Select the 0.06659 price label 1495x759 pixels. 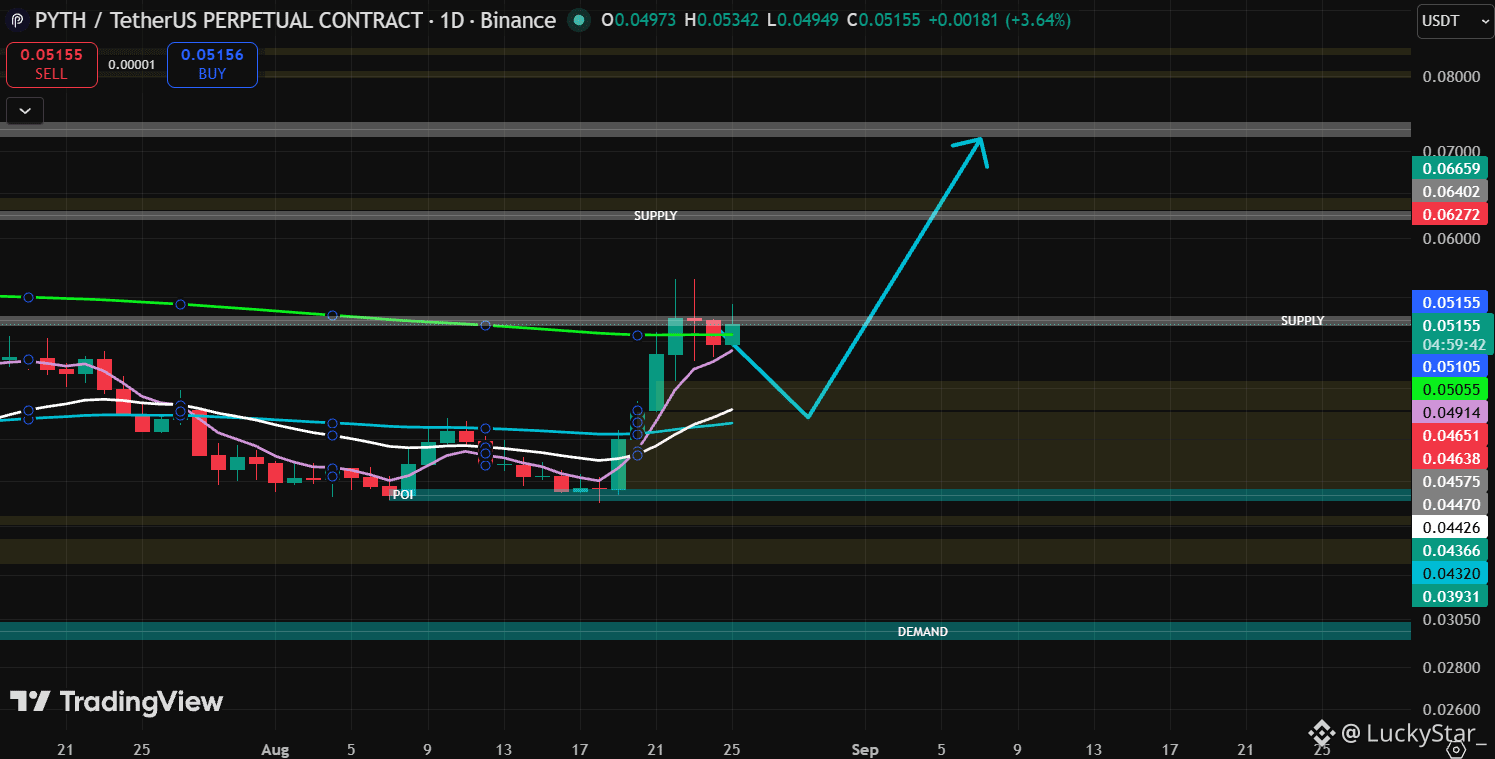(1451, 168)
